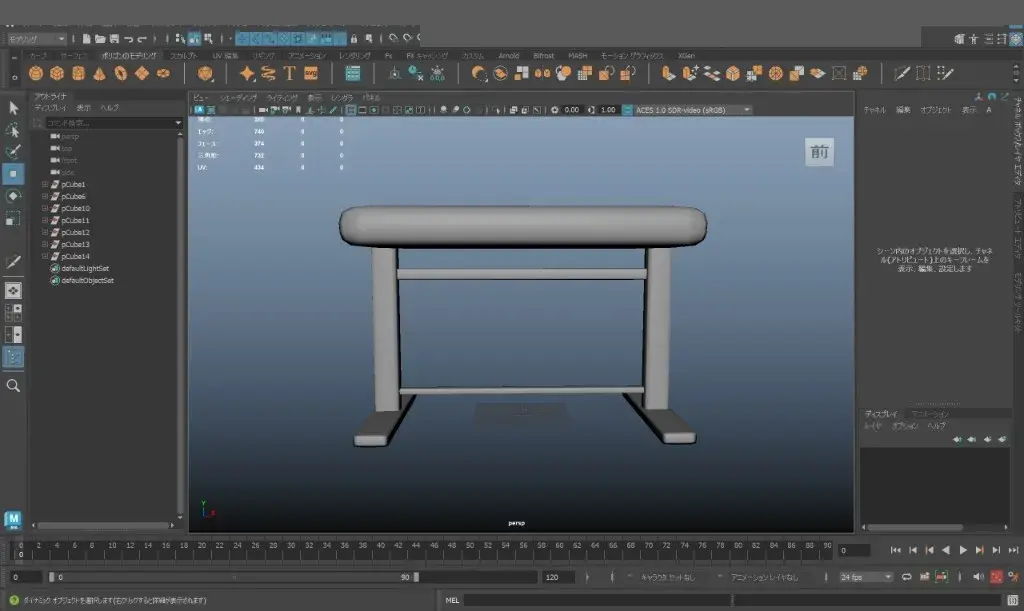Create a polygon torus from the shelf
The width and height of the screenshot is (1024, 611).
[x=121, y=74]
